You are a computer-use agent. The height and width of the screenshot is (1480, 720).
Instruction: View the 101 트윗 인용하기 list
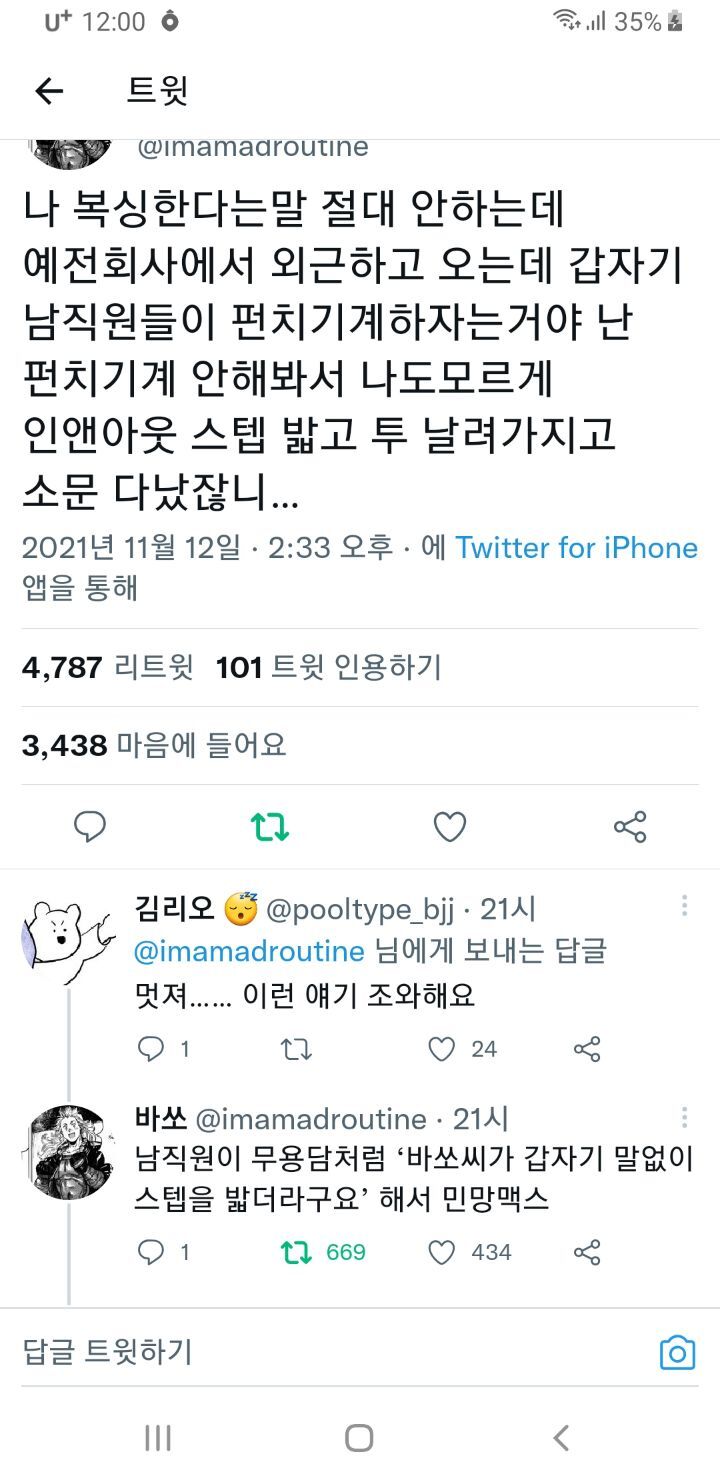[x=329, y=667]
